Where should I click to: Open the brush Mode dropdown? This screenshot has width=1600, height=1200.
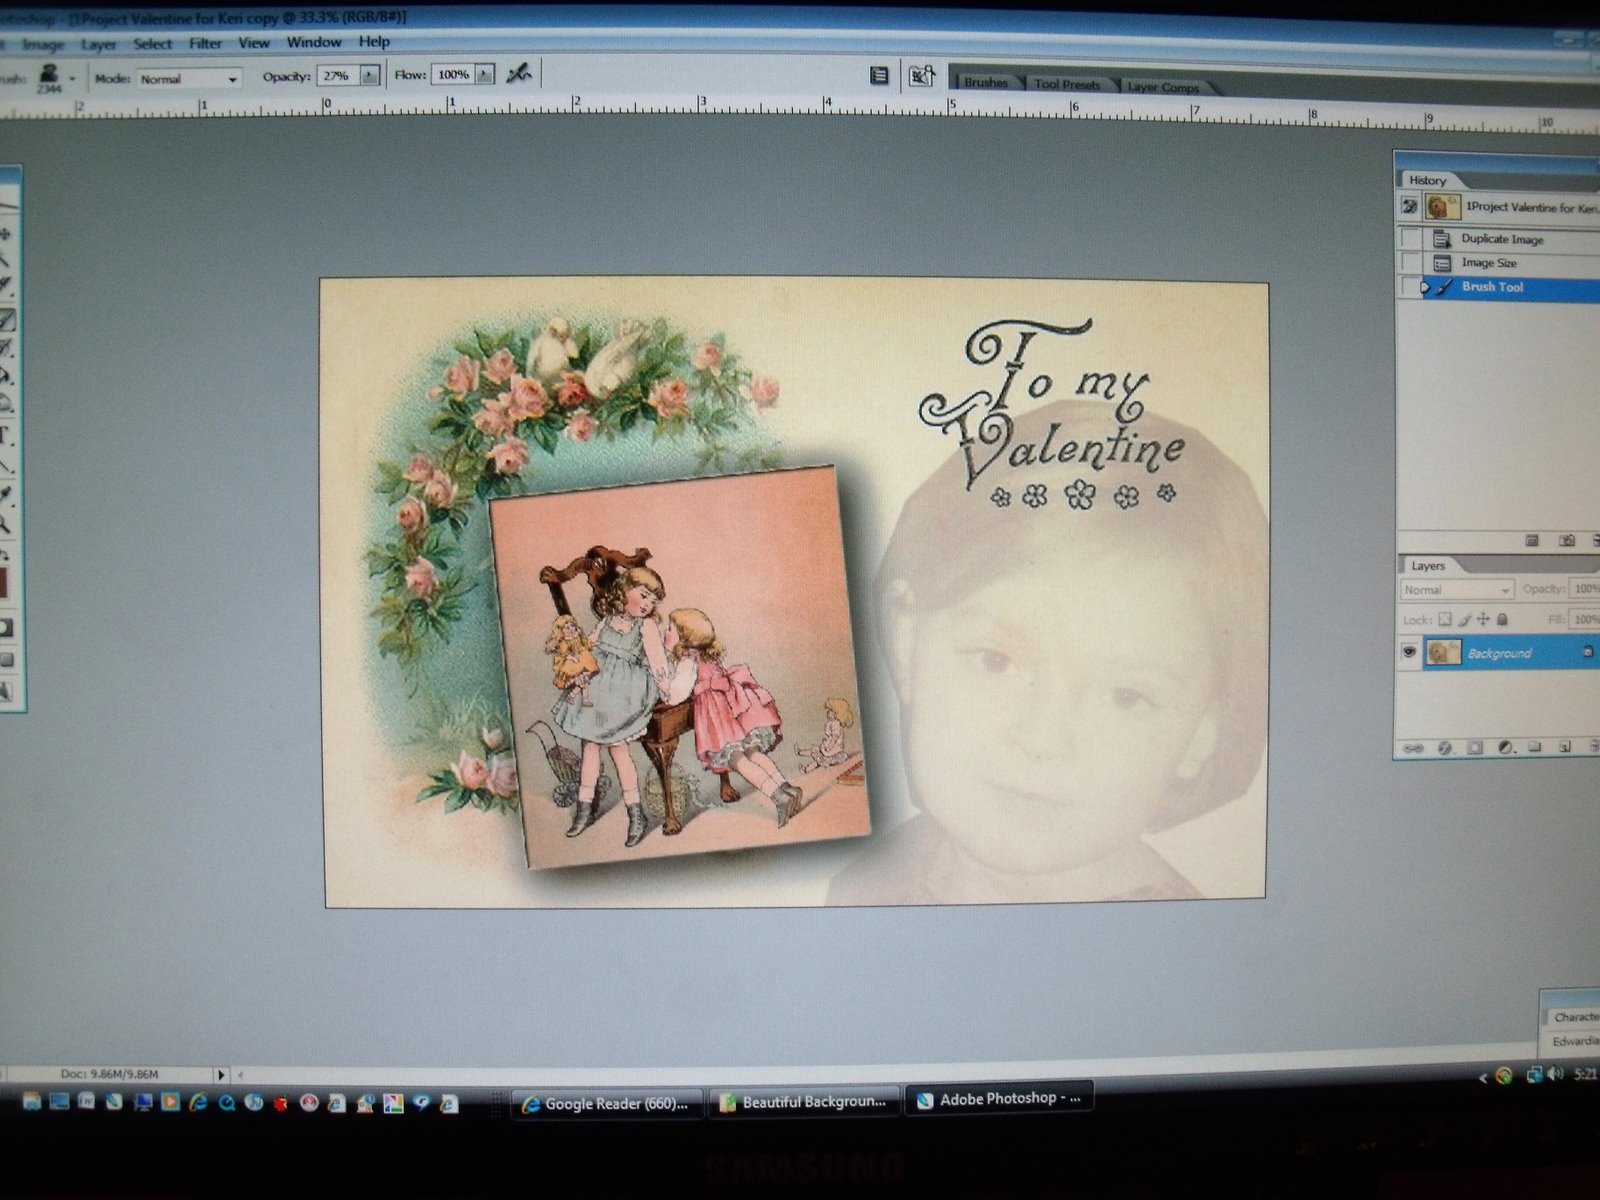click(x=189, y=78)
